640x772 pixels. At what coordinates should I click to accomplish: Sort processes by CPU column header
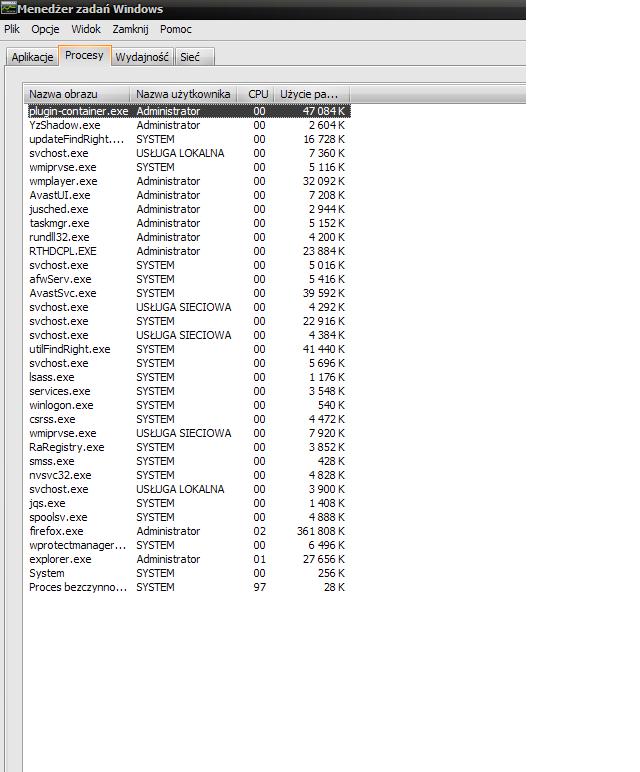[x=258, y=93]
